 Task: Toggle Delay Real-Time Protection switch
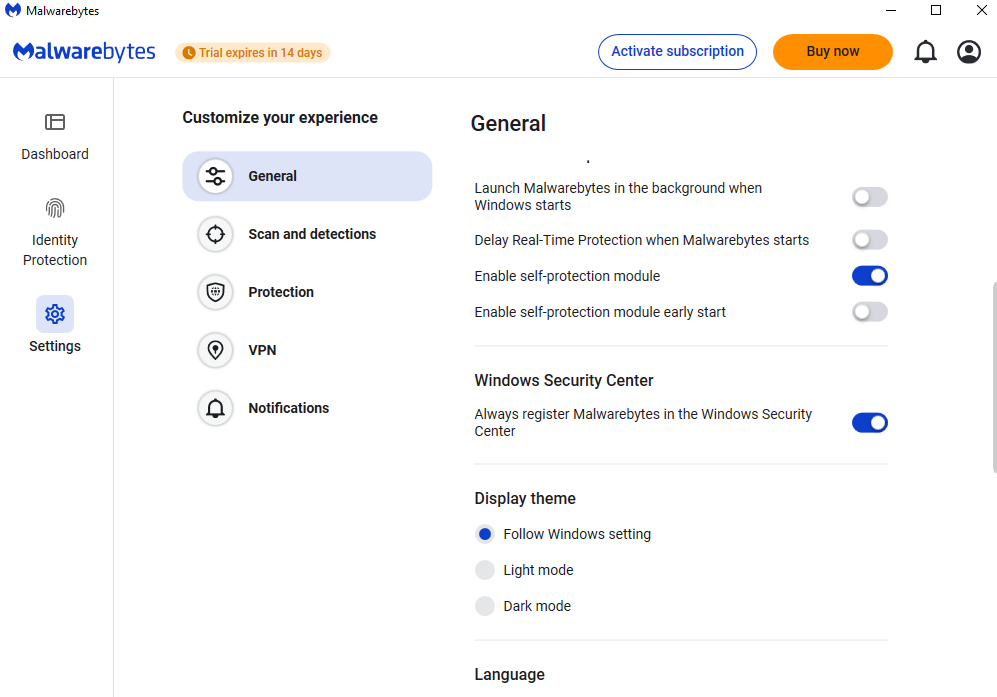pyautogui.click(x=869, y=240)
